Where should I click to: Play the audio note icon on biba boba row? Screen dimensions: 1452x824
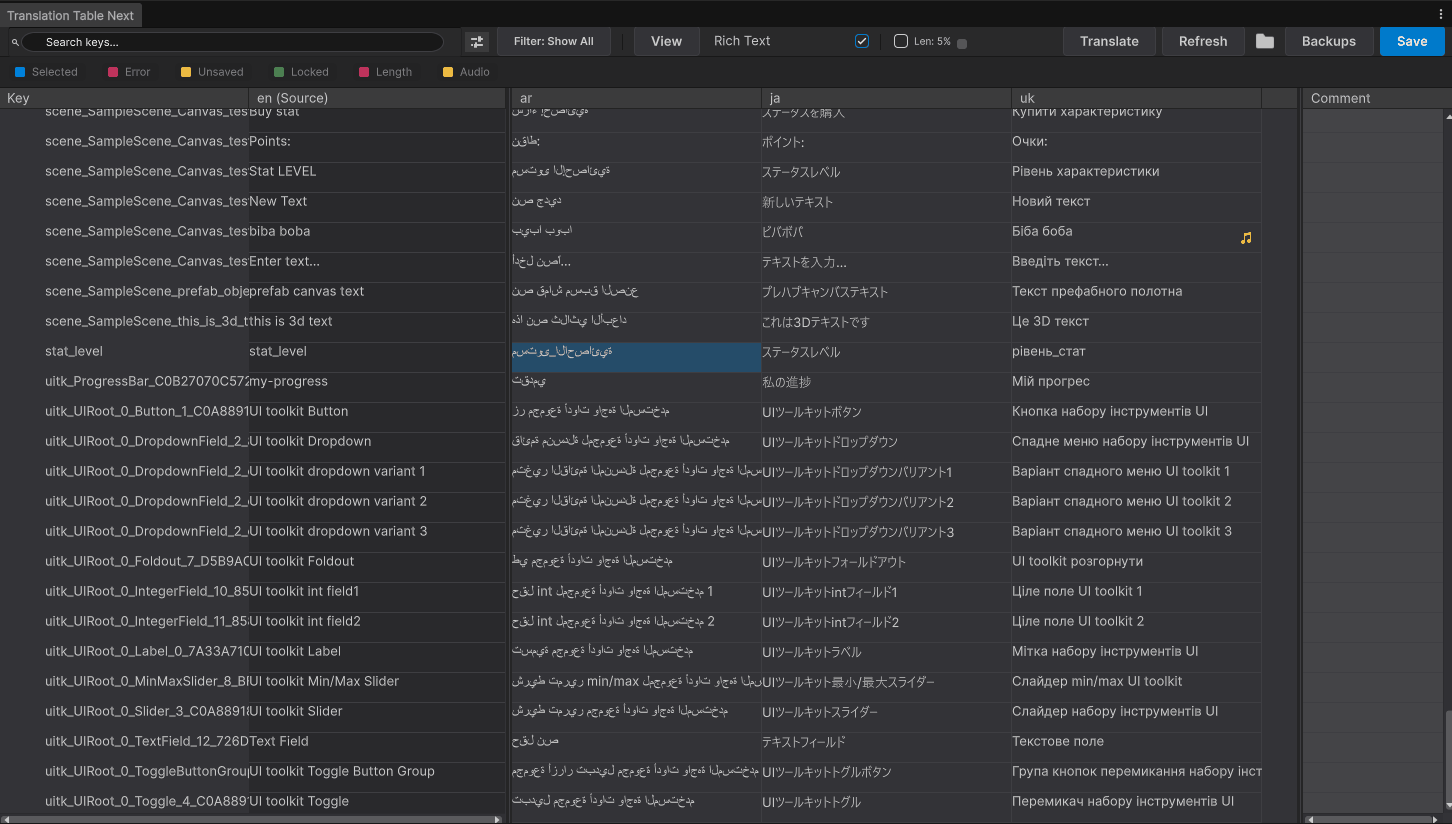point(1246,238)
